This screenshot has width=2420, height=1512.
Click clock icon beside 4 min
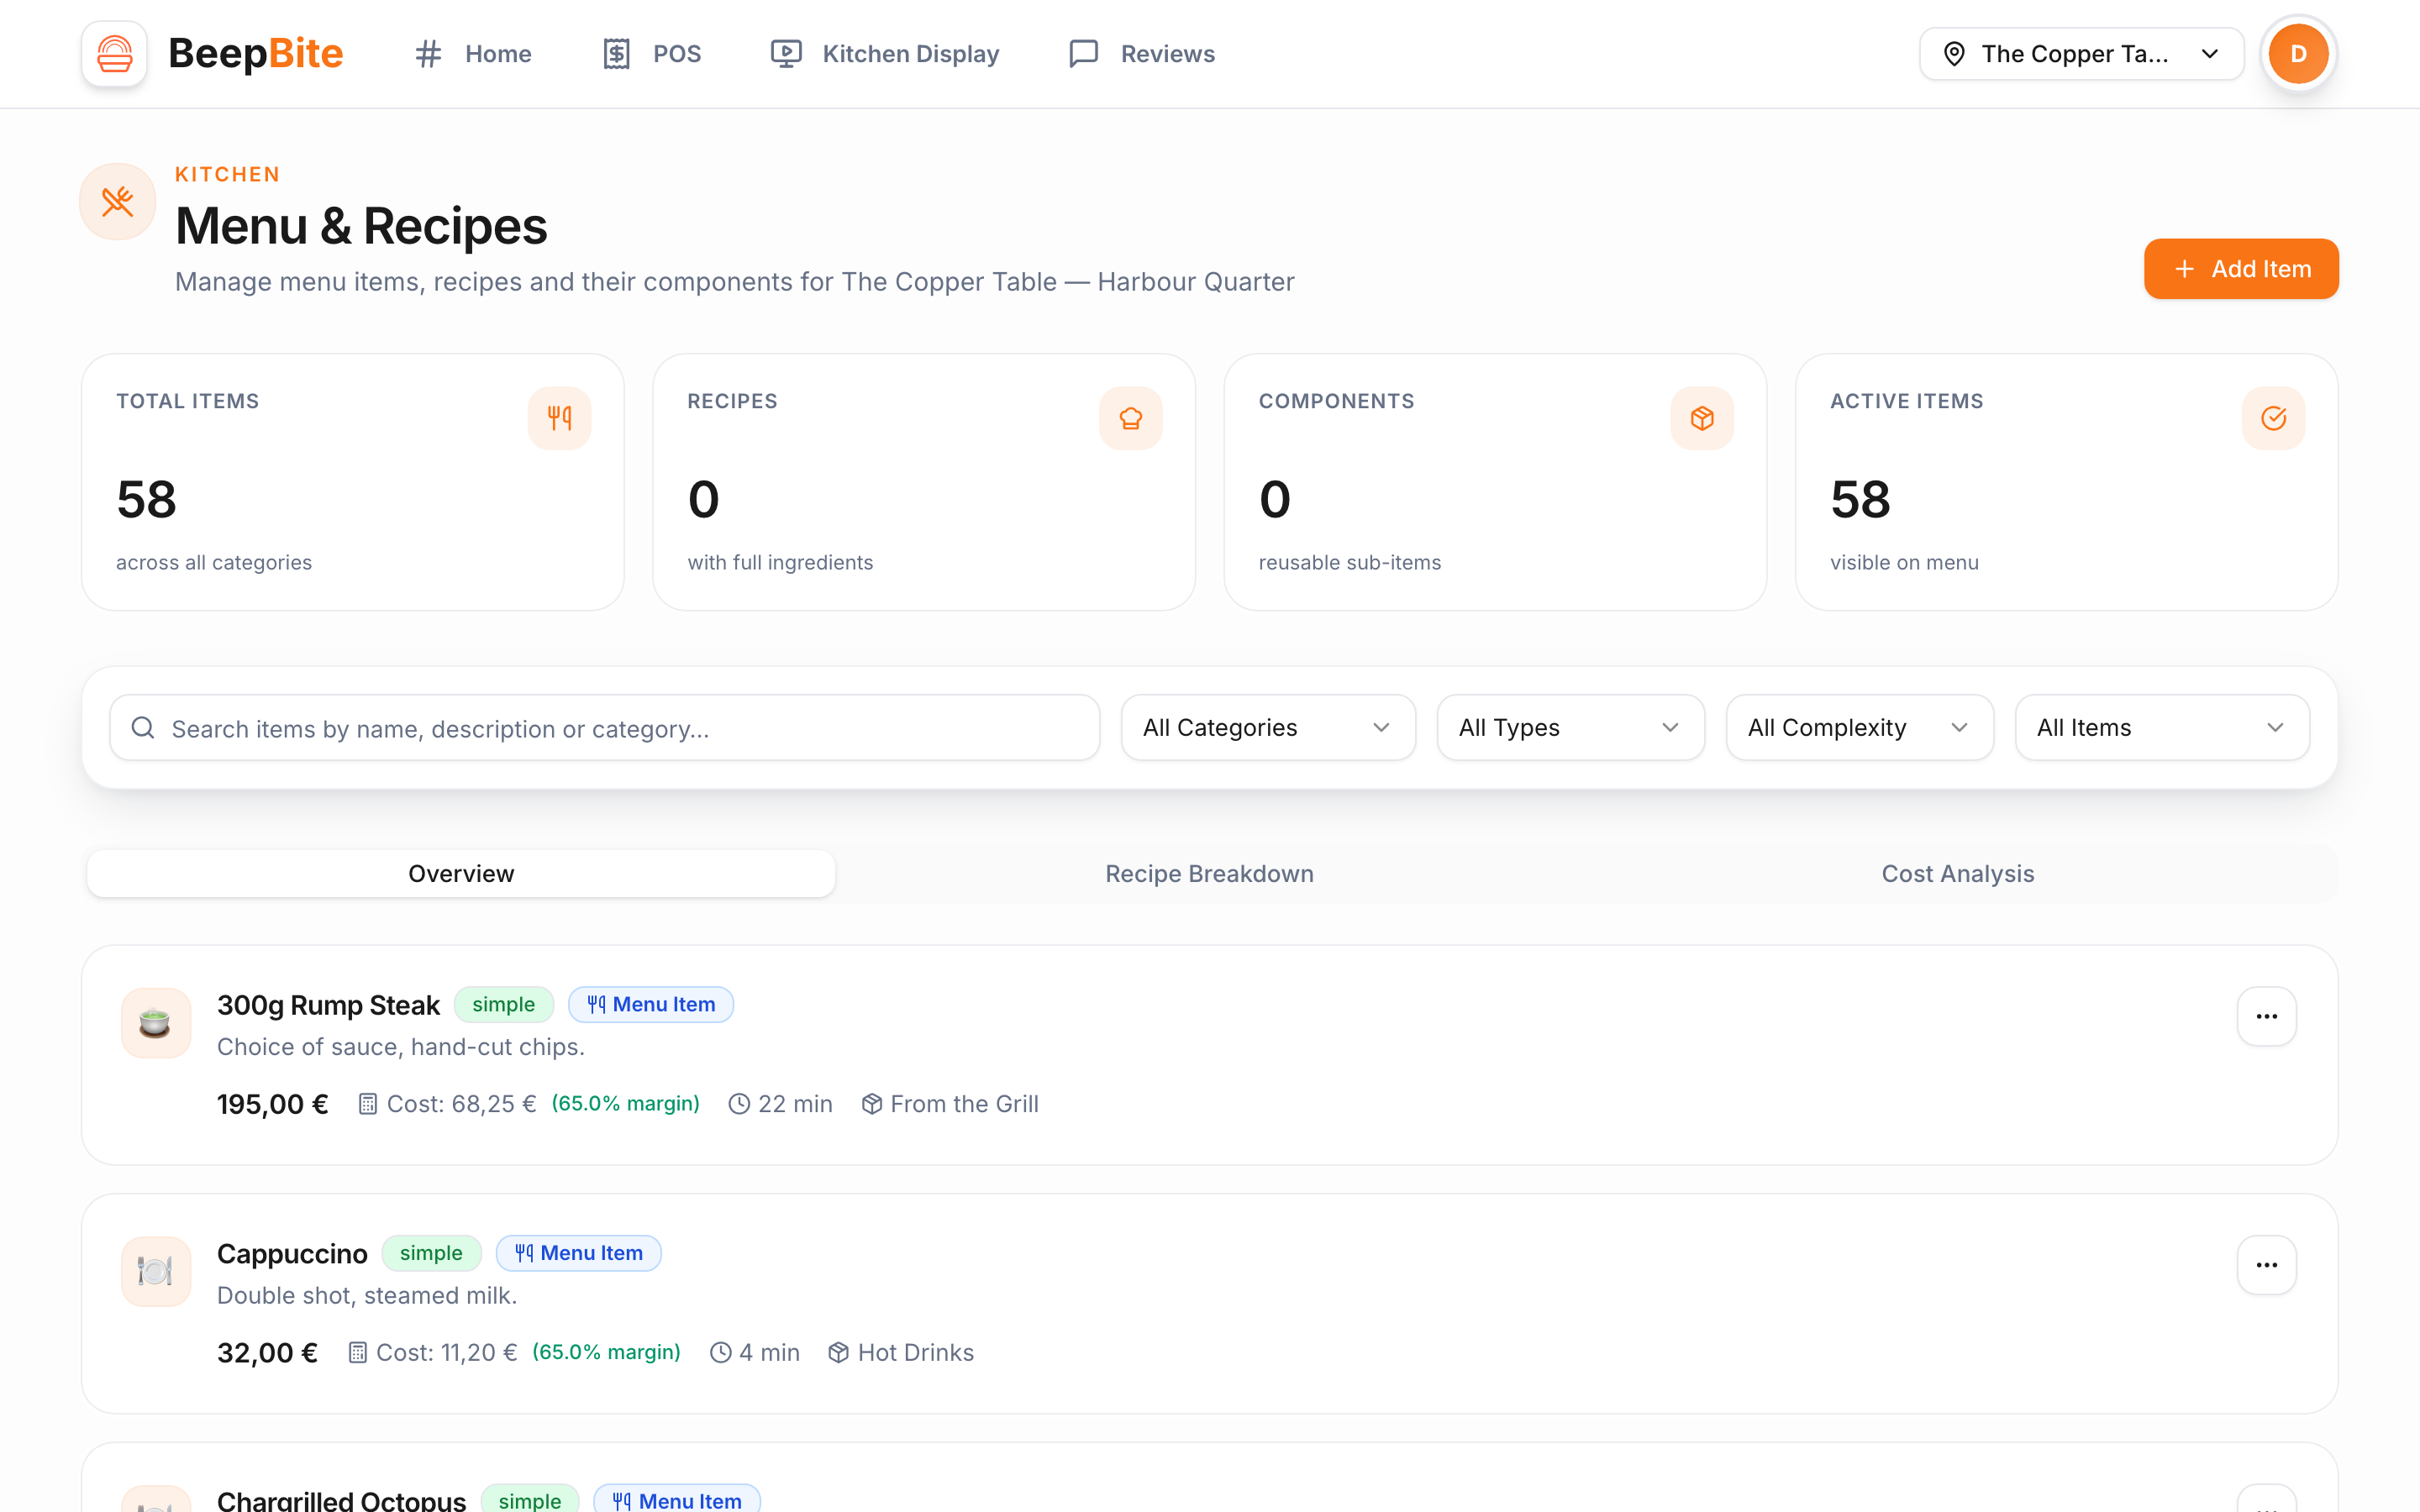720,1353
